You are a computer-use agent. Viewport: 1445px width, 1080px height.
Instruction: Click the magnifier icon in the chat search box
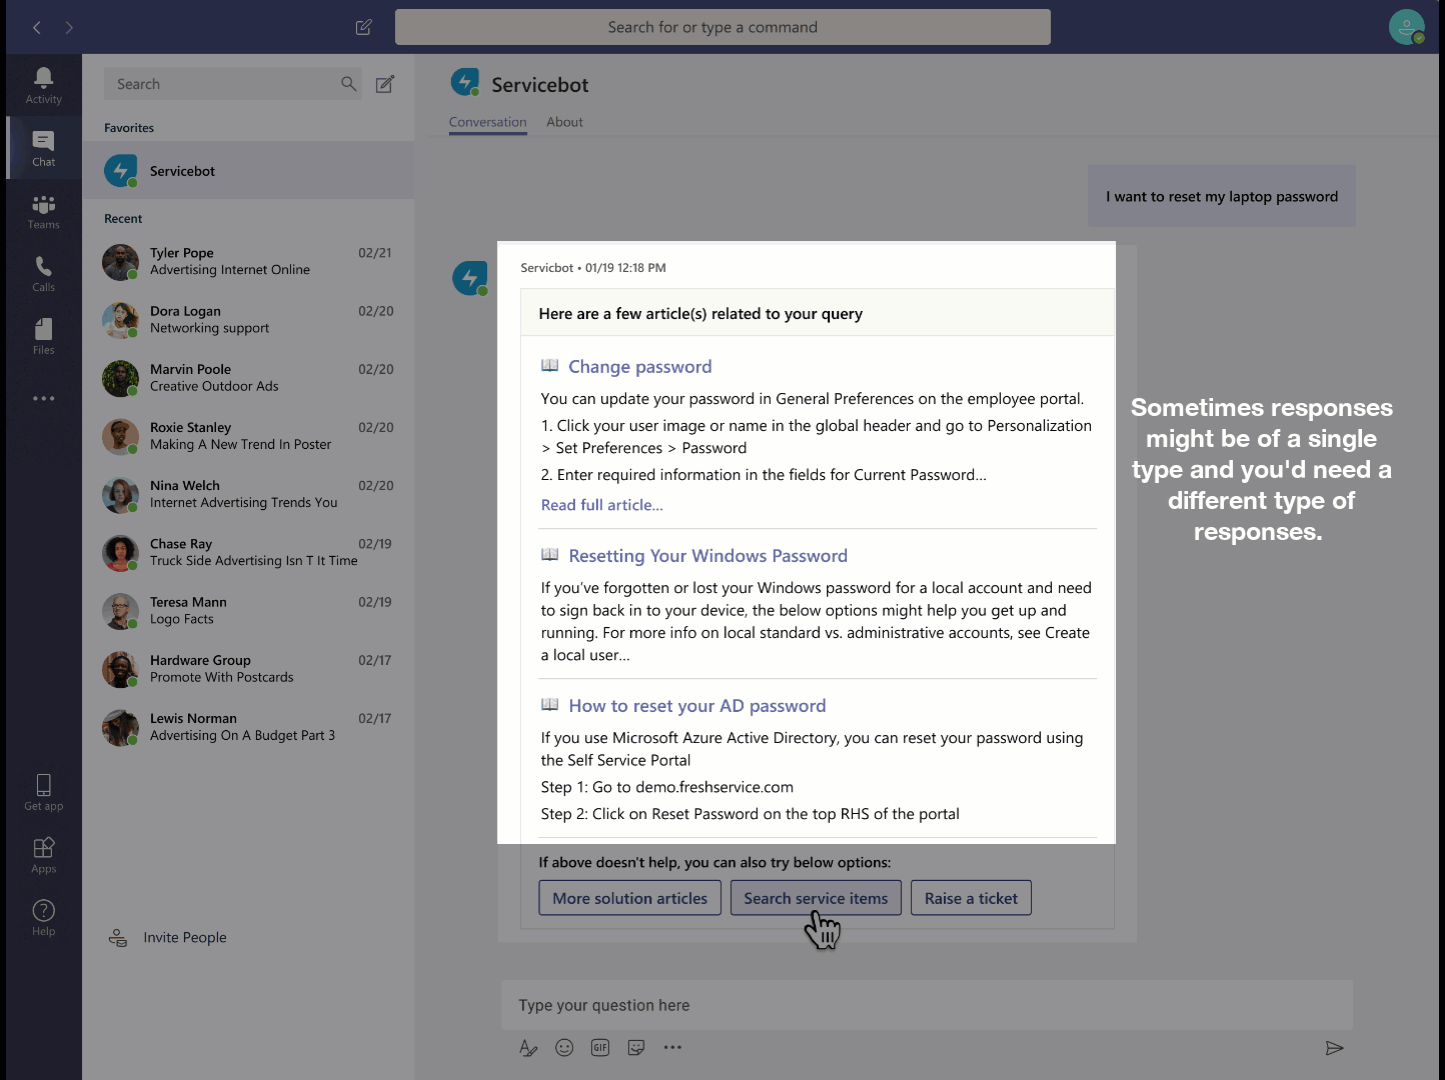tap(348, 84)
